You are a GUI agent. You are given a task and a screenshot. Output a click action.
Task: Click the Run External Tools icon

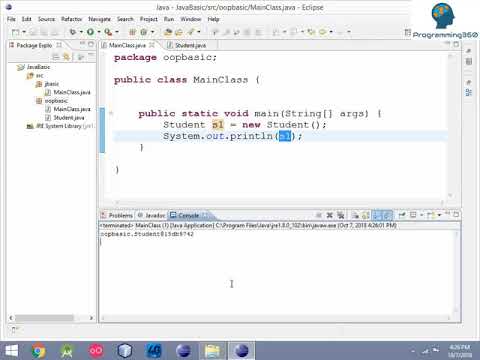pyautogui.click(x=108, y=32)
